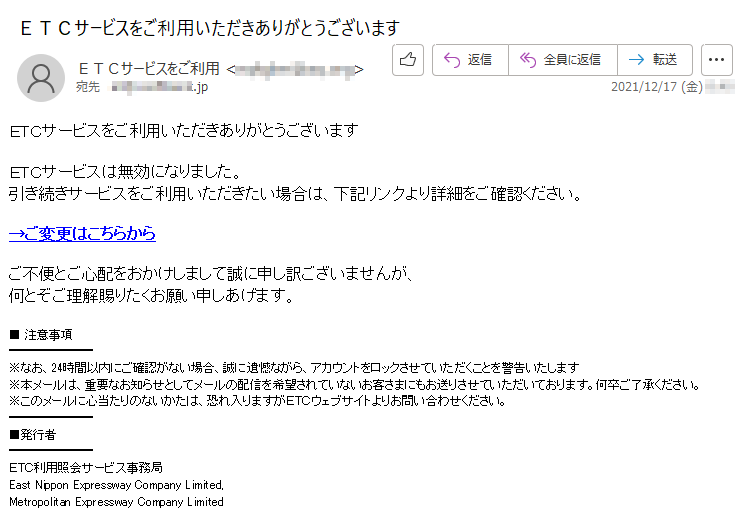The width and height of the screenshot is (747, 527).
Task: Click the 宛先 recipient label
Action: [x=88, y=87]
